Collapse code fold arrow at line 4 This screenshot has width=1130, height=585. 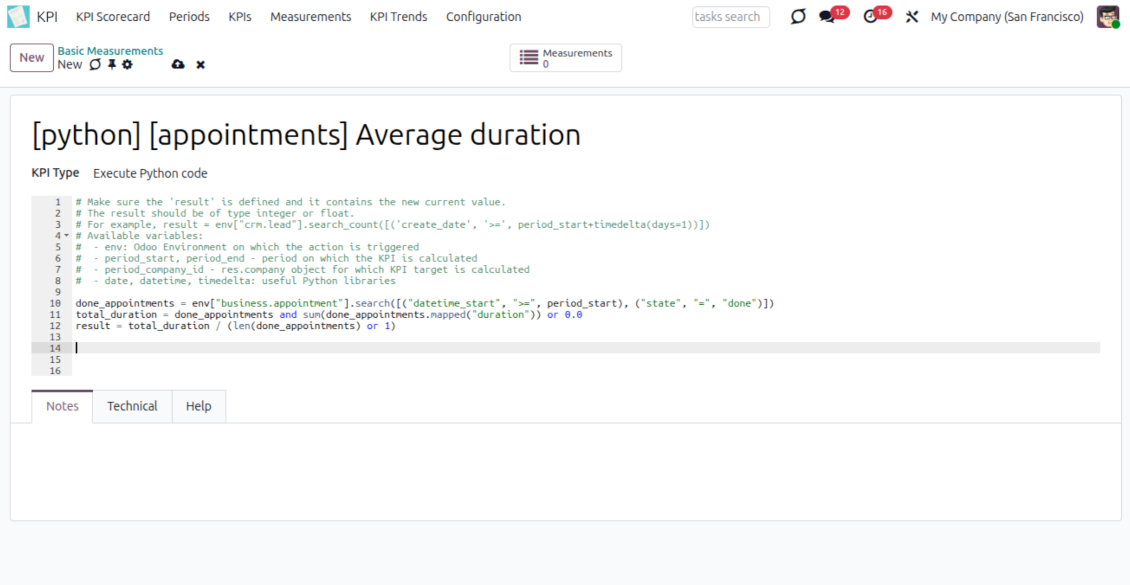click(x=67, y=236)
